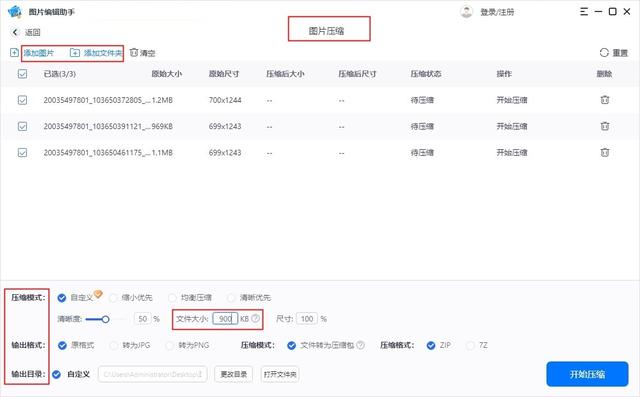Select 转为PNG output format

[169, 346]
